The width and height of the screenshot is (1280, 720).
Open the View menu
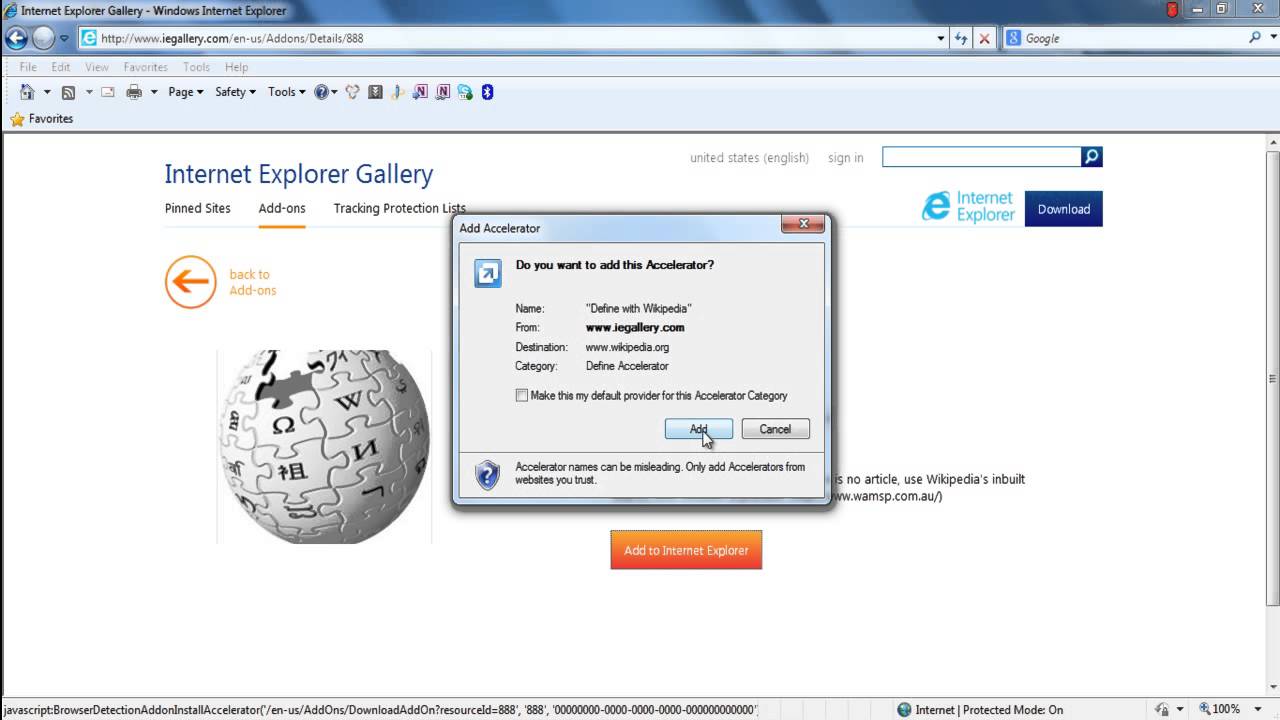tap(97, 67)
